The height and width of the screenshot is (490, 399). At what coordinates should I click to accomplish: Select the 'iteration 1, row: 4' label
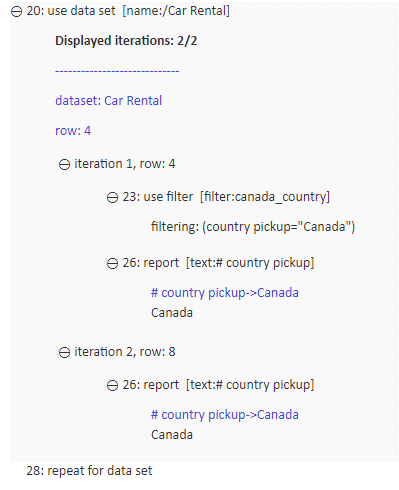point(125,164)
